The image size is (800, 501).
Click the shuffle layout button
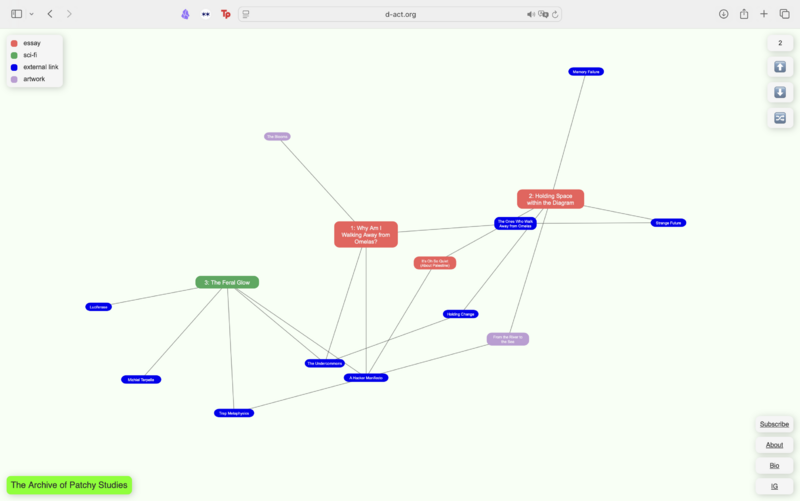point(780,118)
